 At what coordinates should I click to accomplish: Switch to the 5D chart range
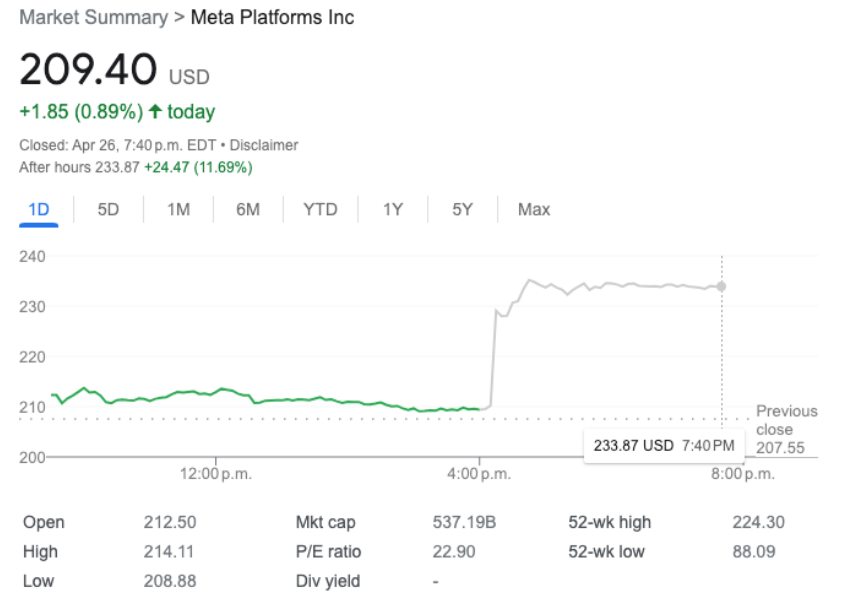108,209
